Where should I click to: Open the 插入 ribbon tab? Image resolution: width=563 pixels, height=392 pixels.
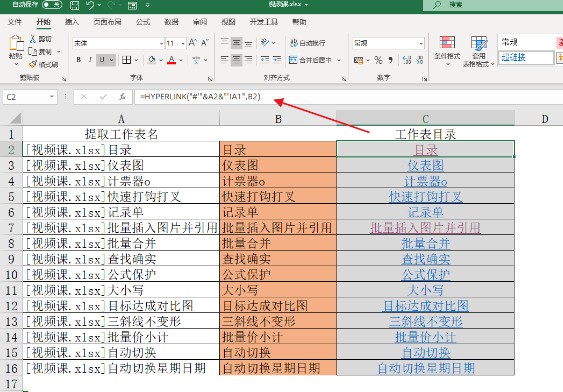72,22
